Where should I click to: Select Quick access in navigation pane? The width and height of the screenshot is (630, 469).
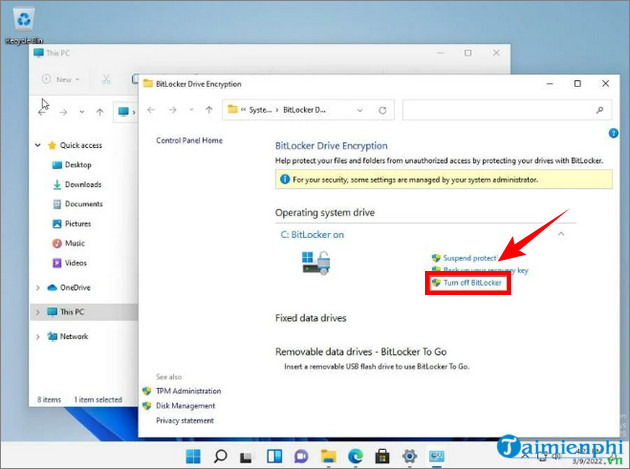pos(81,145)
